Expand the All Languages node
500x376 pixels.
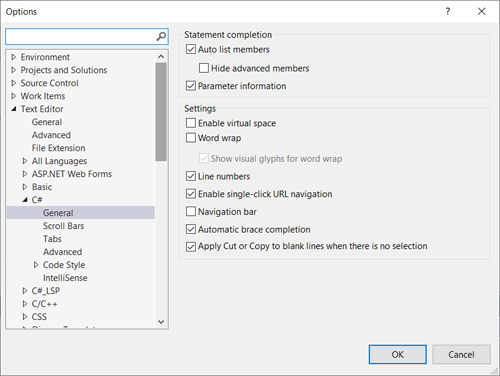tap(25, 161)
